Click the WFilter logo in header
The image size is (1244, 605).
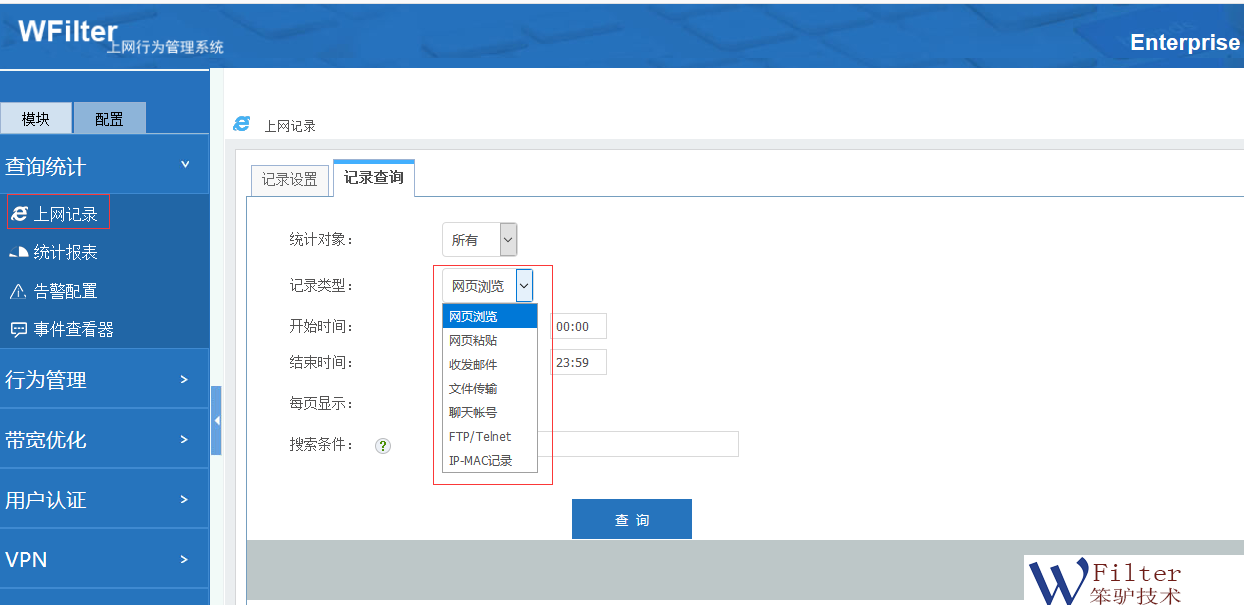click(x=68, y=32)
